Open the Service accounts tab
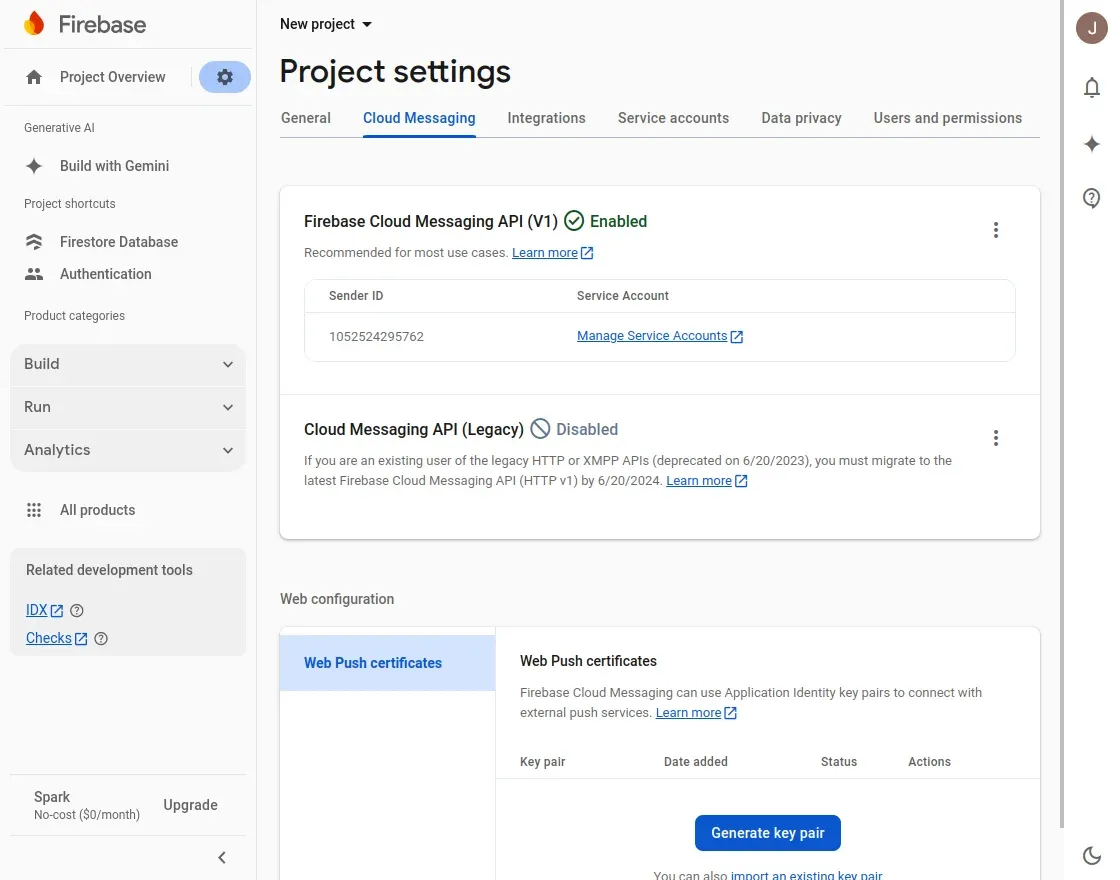Screen dimensions: 1120x880 pos(674,119)
